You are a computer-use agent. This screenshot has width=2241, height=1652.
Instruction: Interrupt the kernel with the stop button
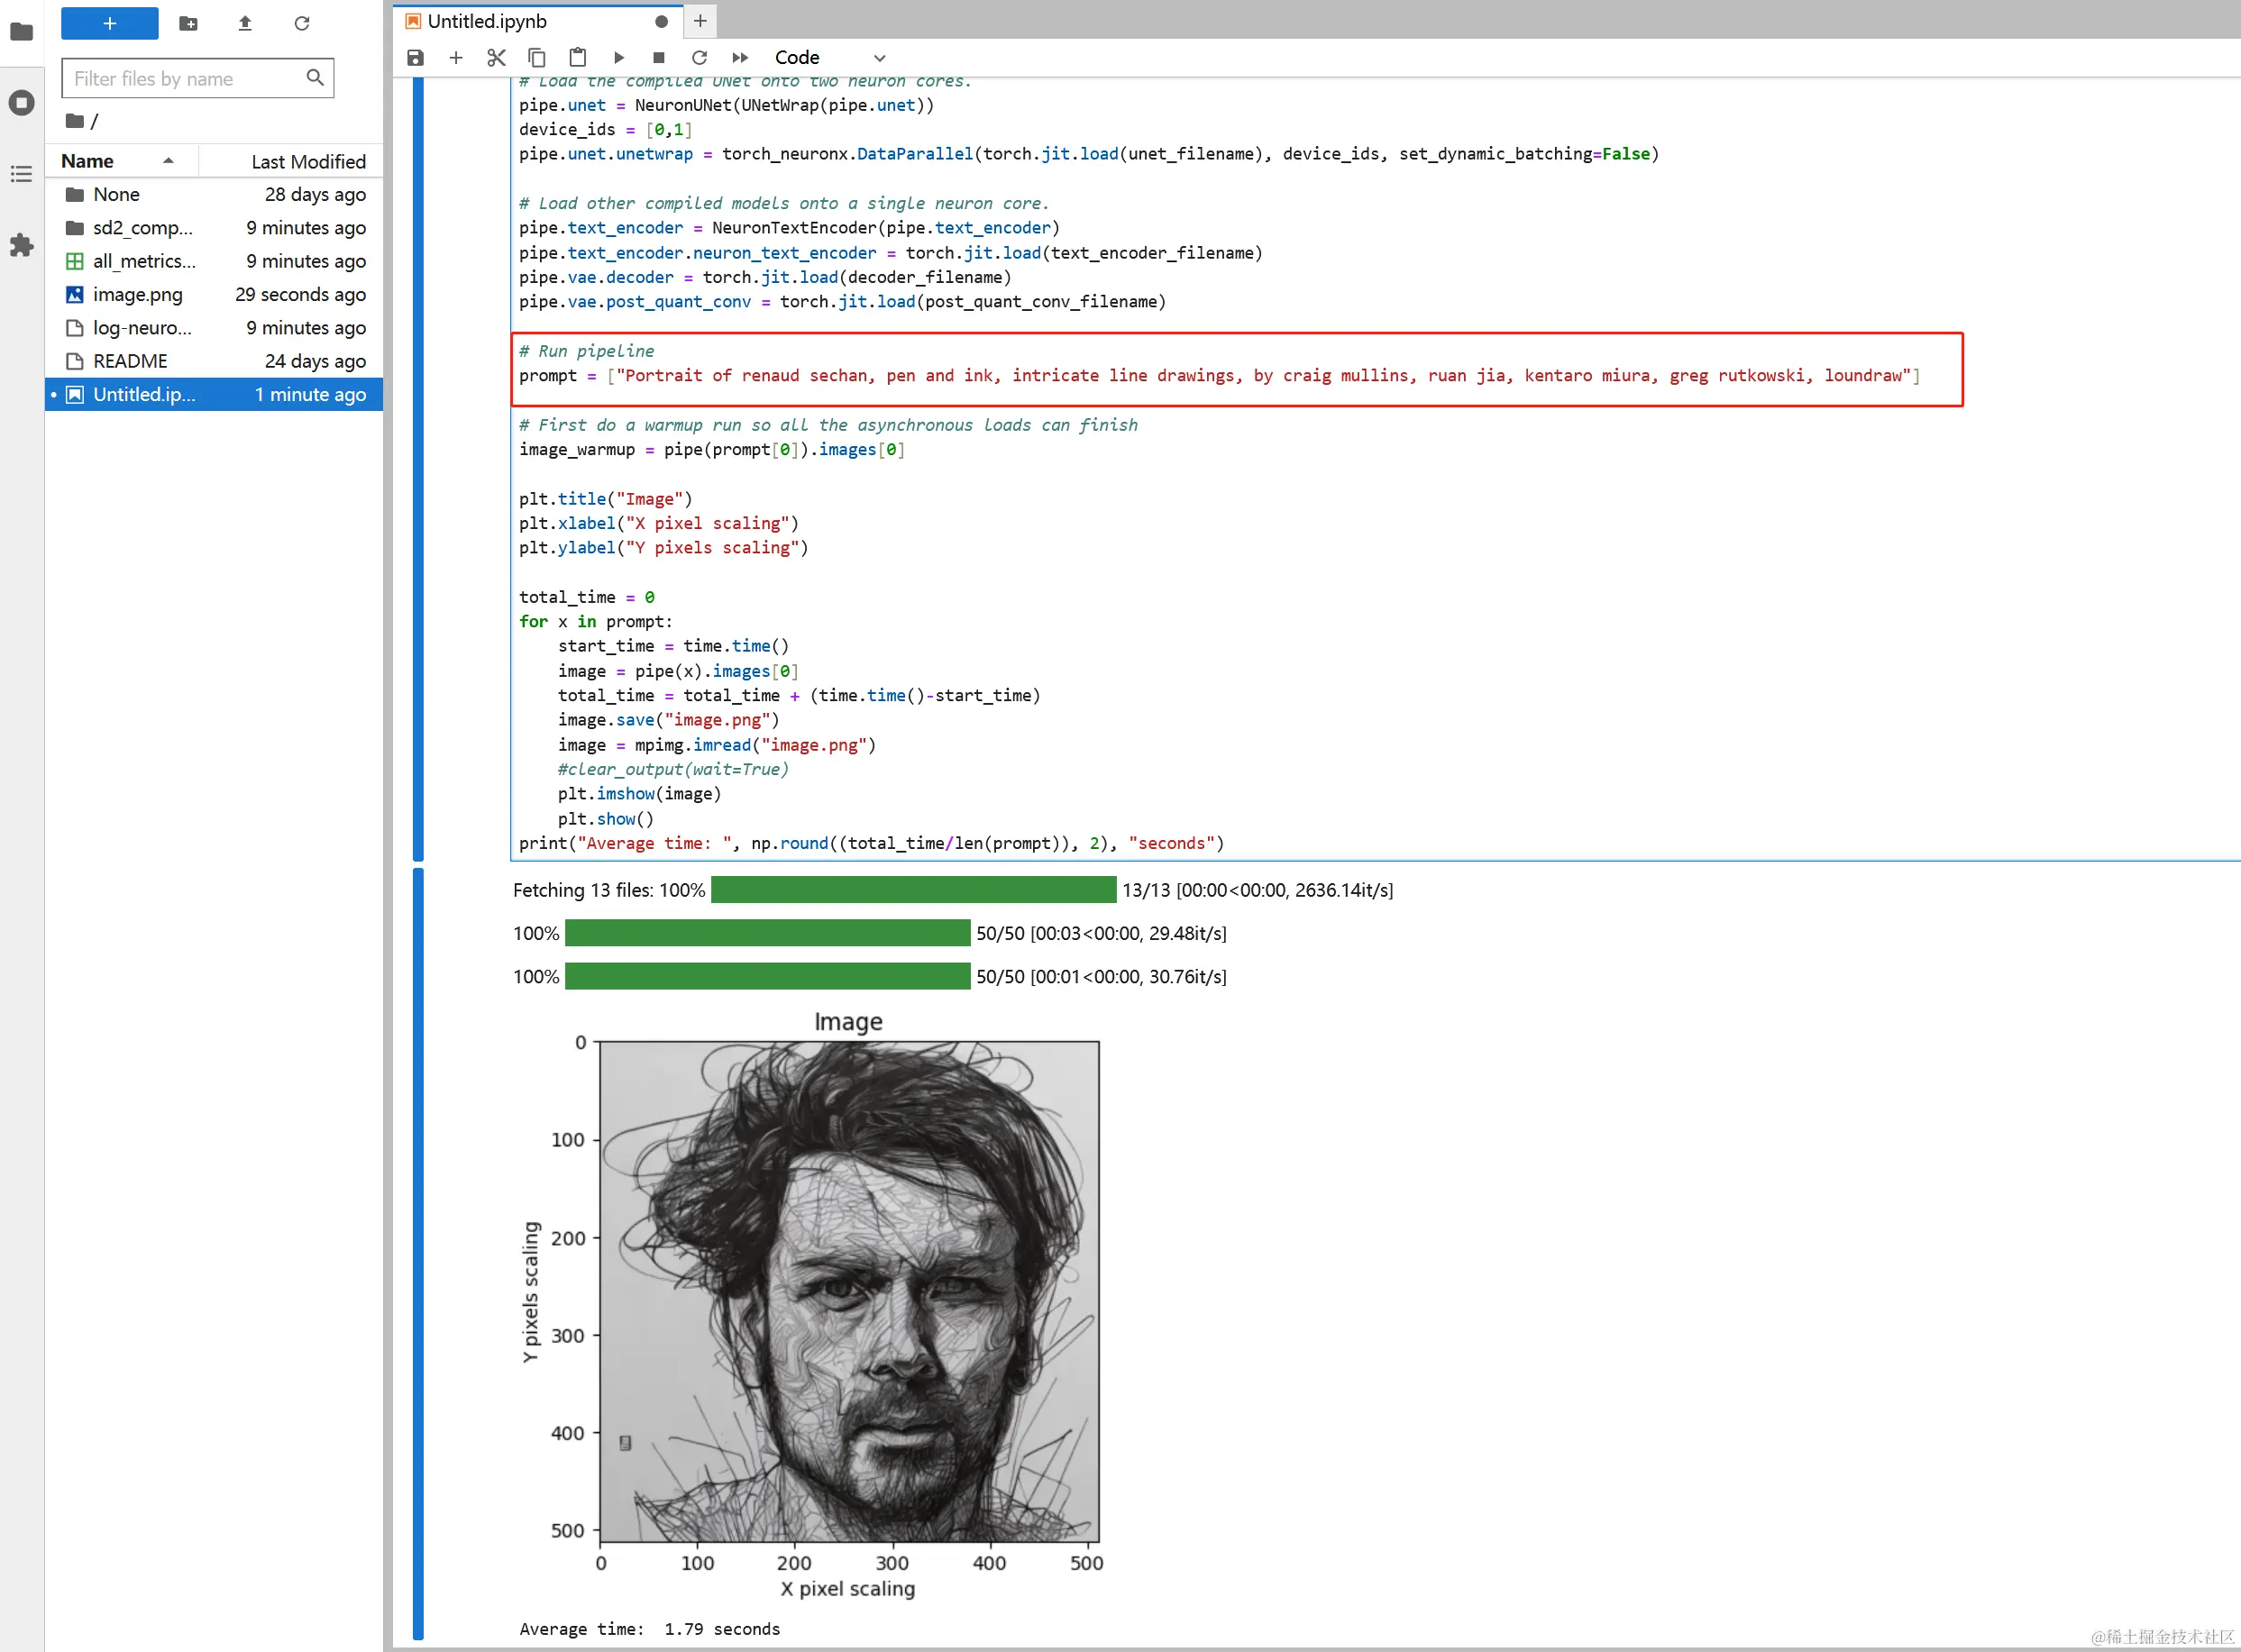[x=658, y=58]
